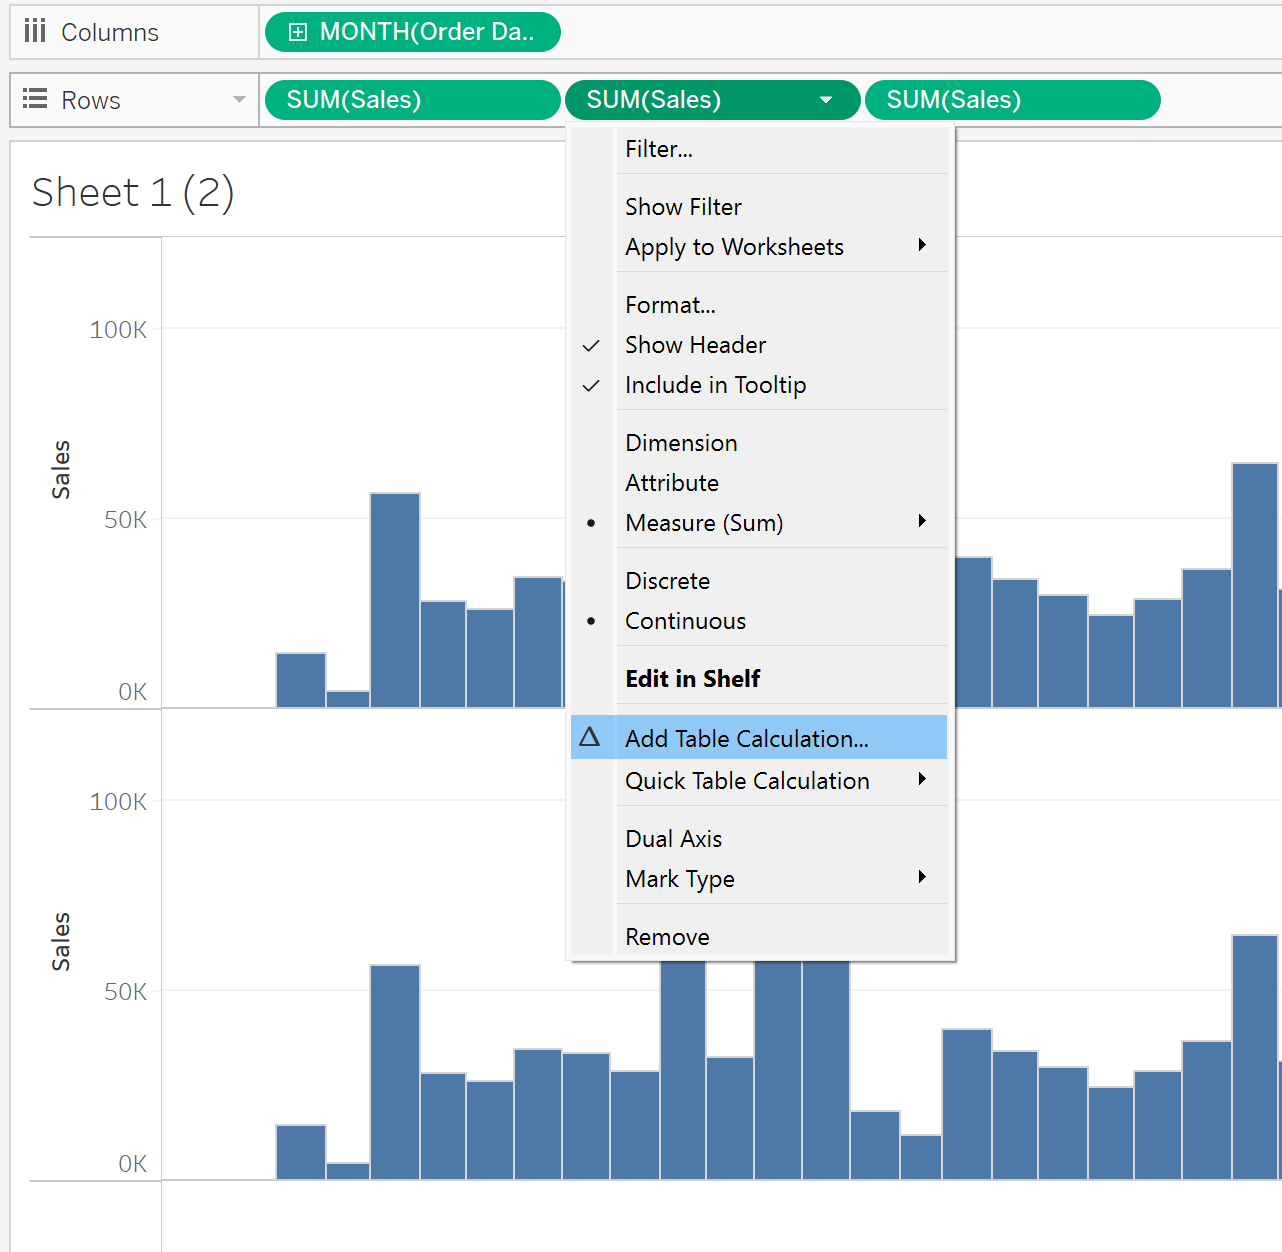Image resolution: width=1282 pixels, height=1252 pixels.
Task: Expand the Apply to Worksheets submenu
Action: tap(921, 246)
